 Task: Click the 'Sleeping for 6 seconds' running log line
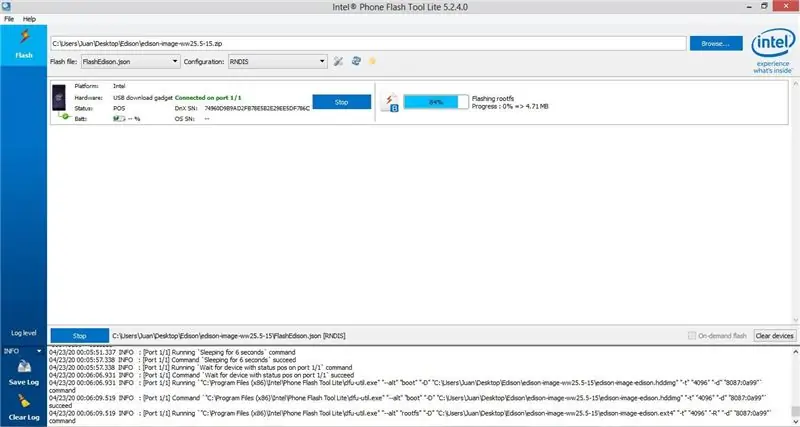tap(172, 352)
